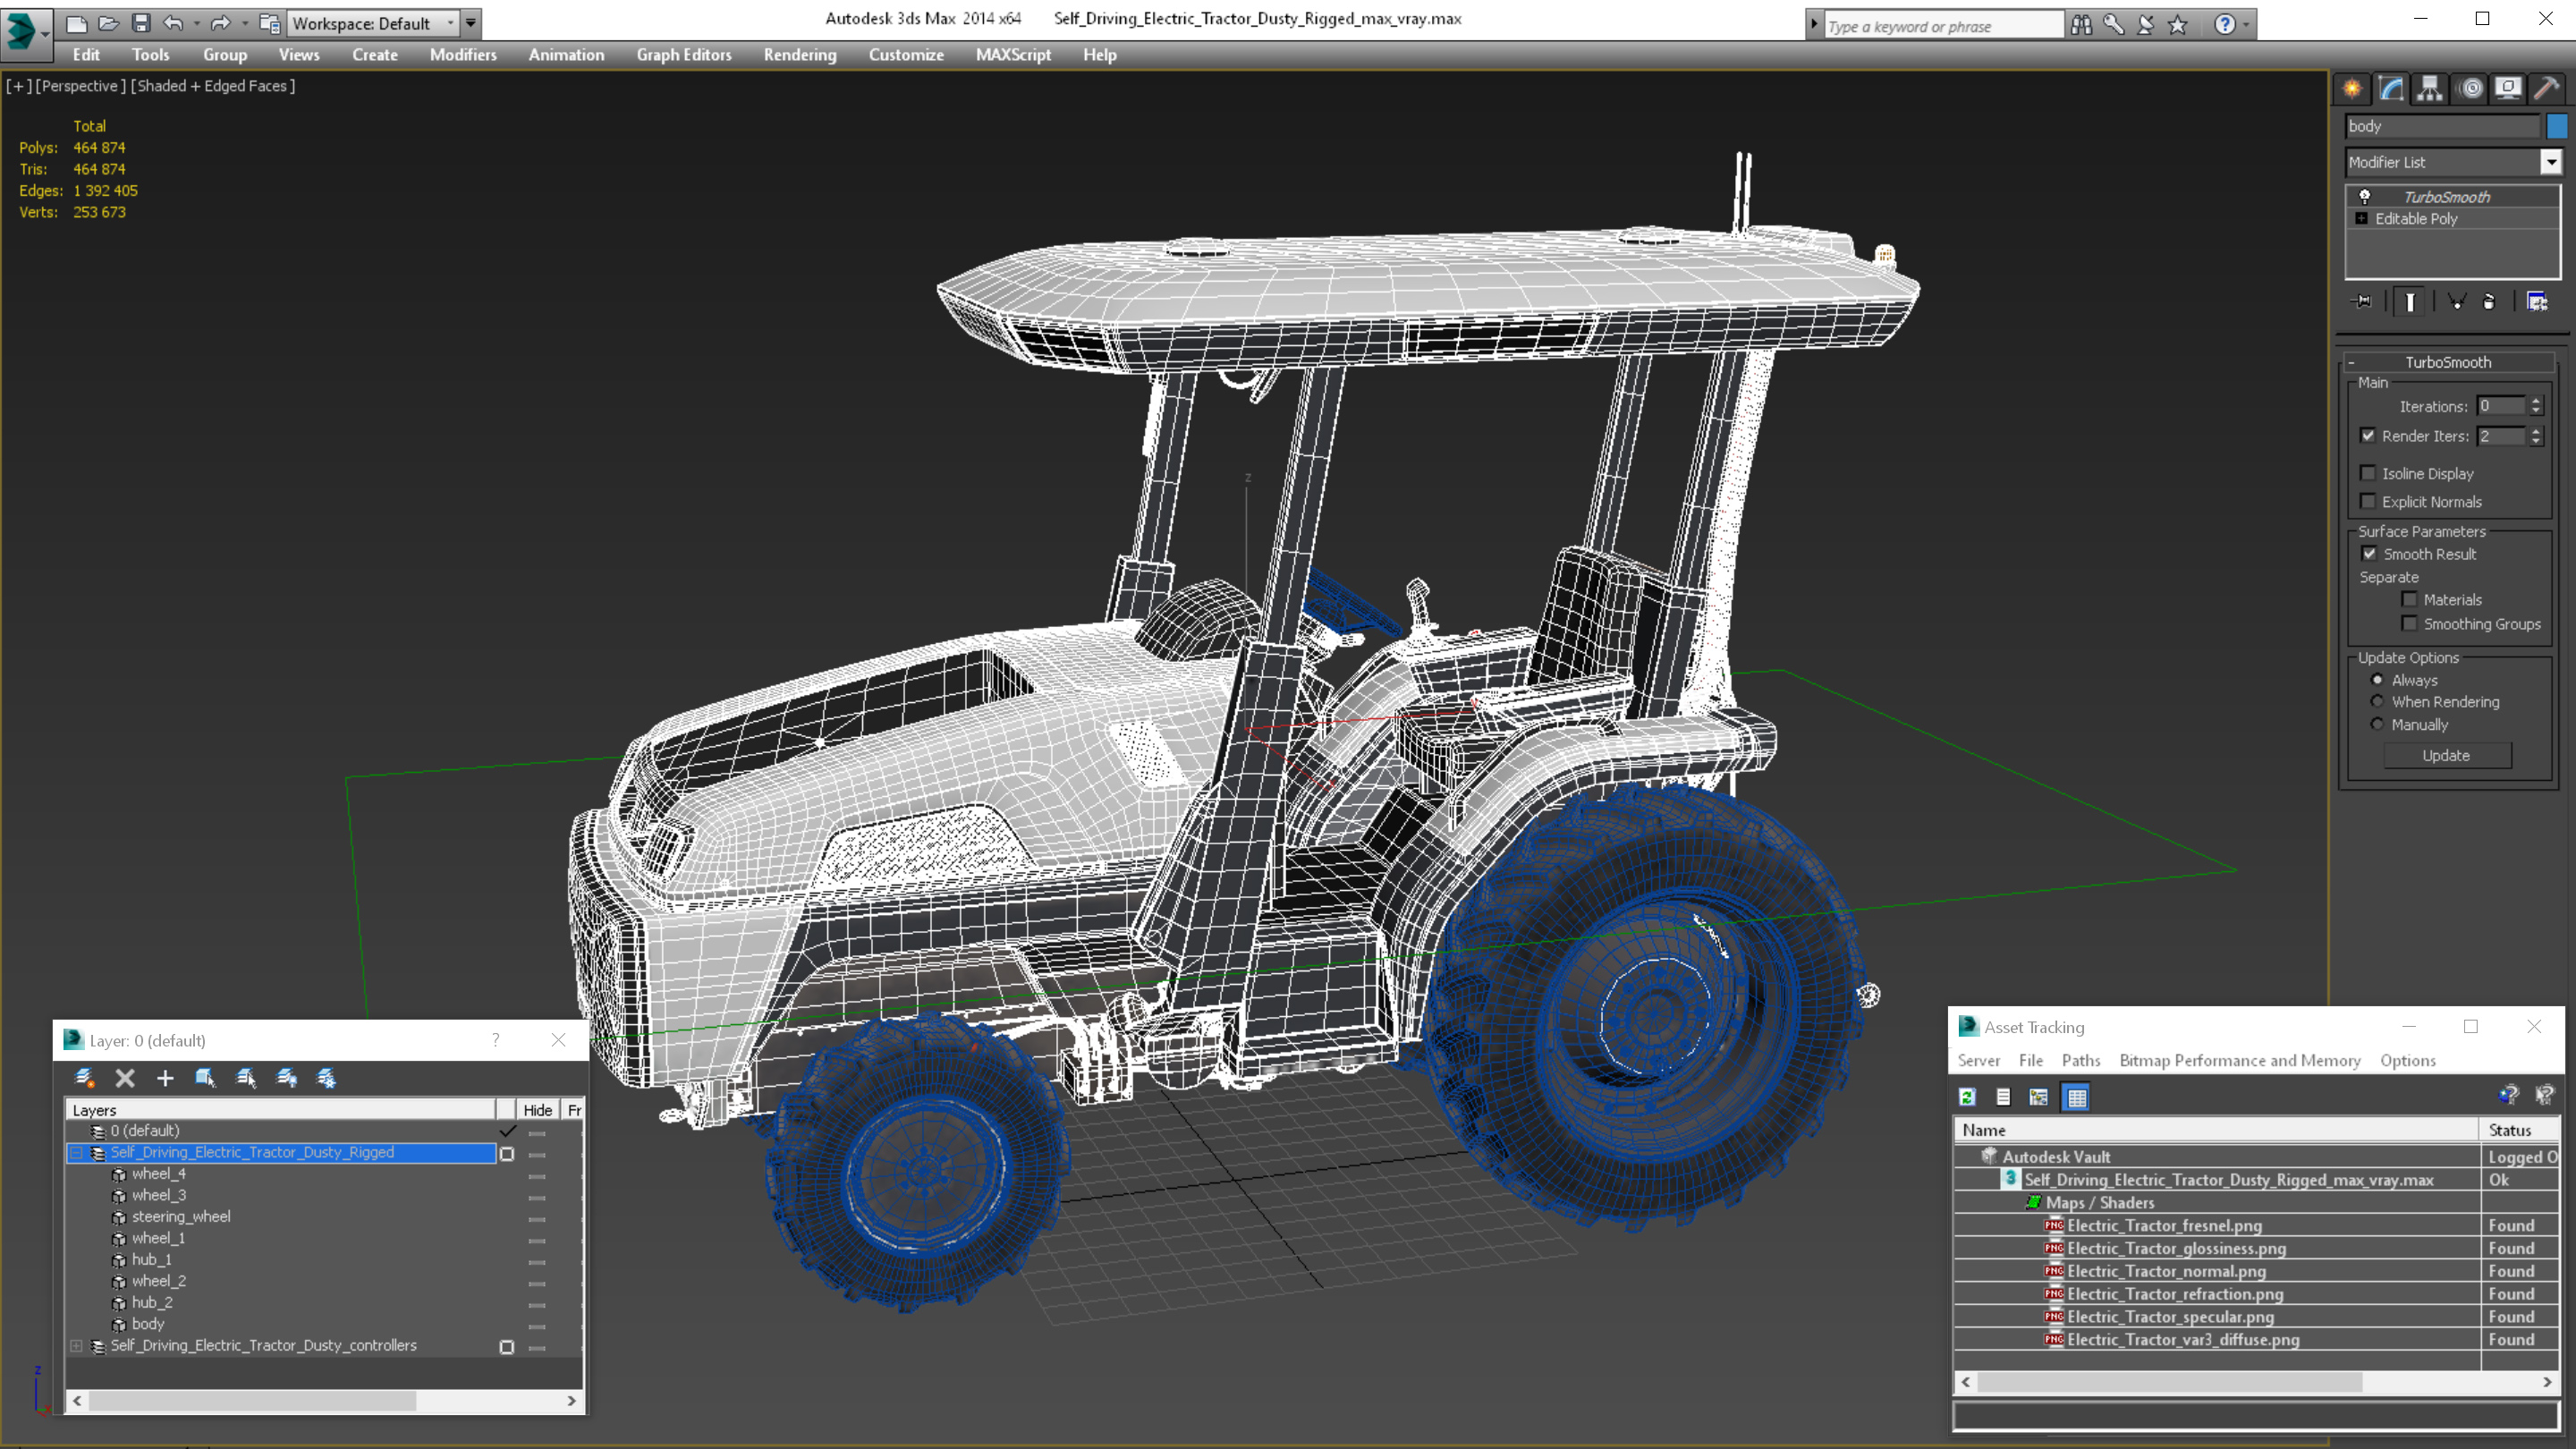This screenshot has width=2576, height=1449.
Task: Open Bitmap Performance and Memory menu
Action: [2239, 1060]
